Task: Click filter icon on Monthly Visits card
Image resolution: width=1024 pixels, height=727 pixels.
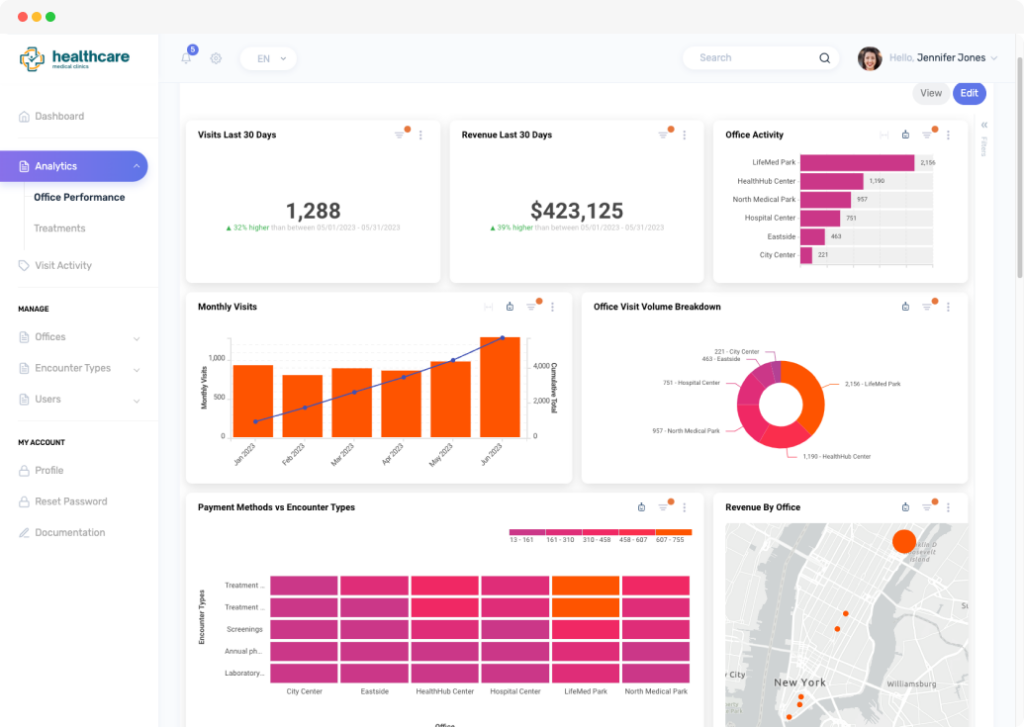Action: 531,307
